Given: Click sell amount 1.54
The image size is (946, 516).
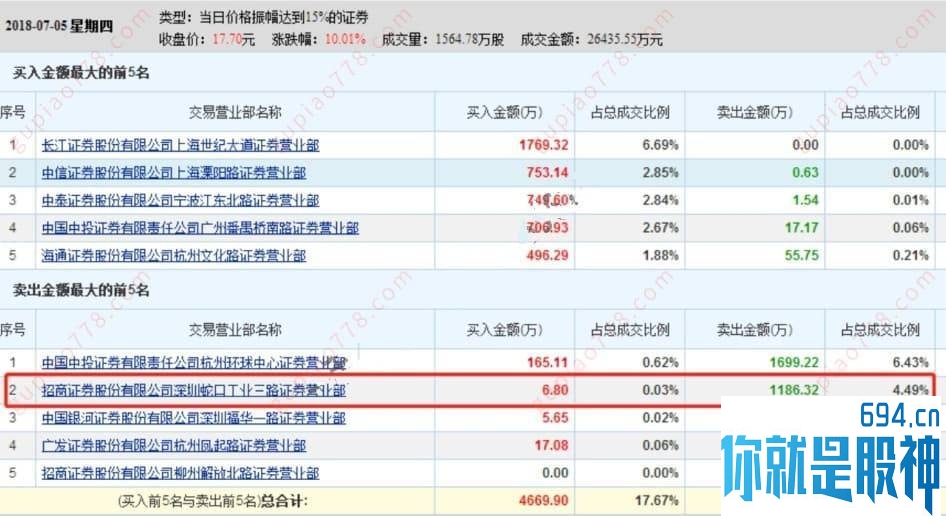Looking at the screenshot, I should (x=805, y=200).
